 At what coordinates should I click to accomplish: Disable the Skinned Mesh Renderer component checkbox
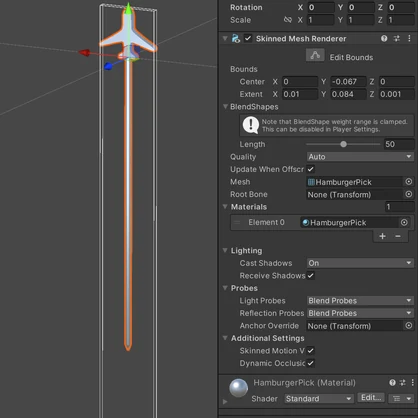(248, 38)
